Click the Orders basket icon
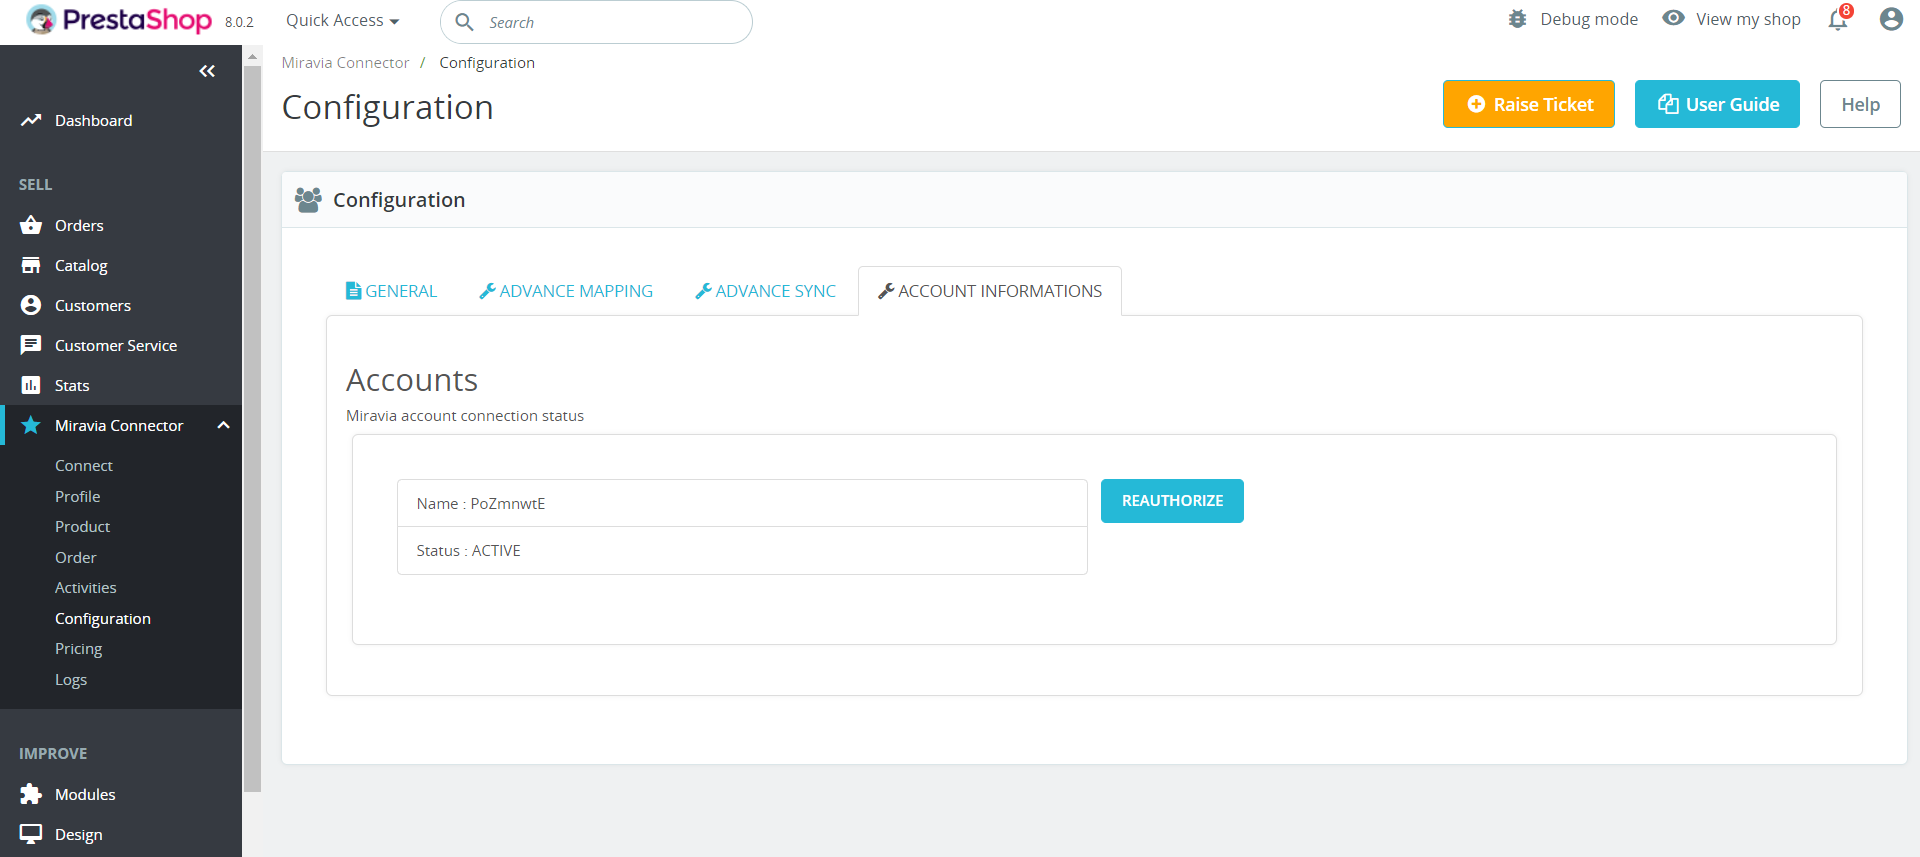Image resolution: width=1920 pixels, height=857 pixels. pyautogui.click(x=31, y=225)
